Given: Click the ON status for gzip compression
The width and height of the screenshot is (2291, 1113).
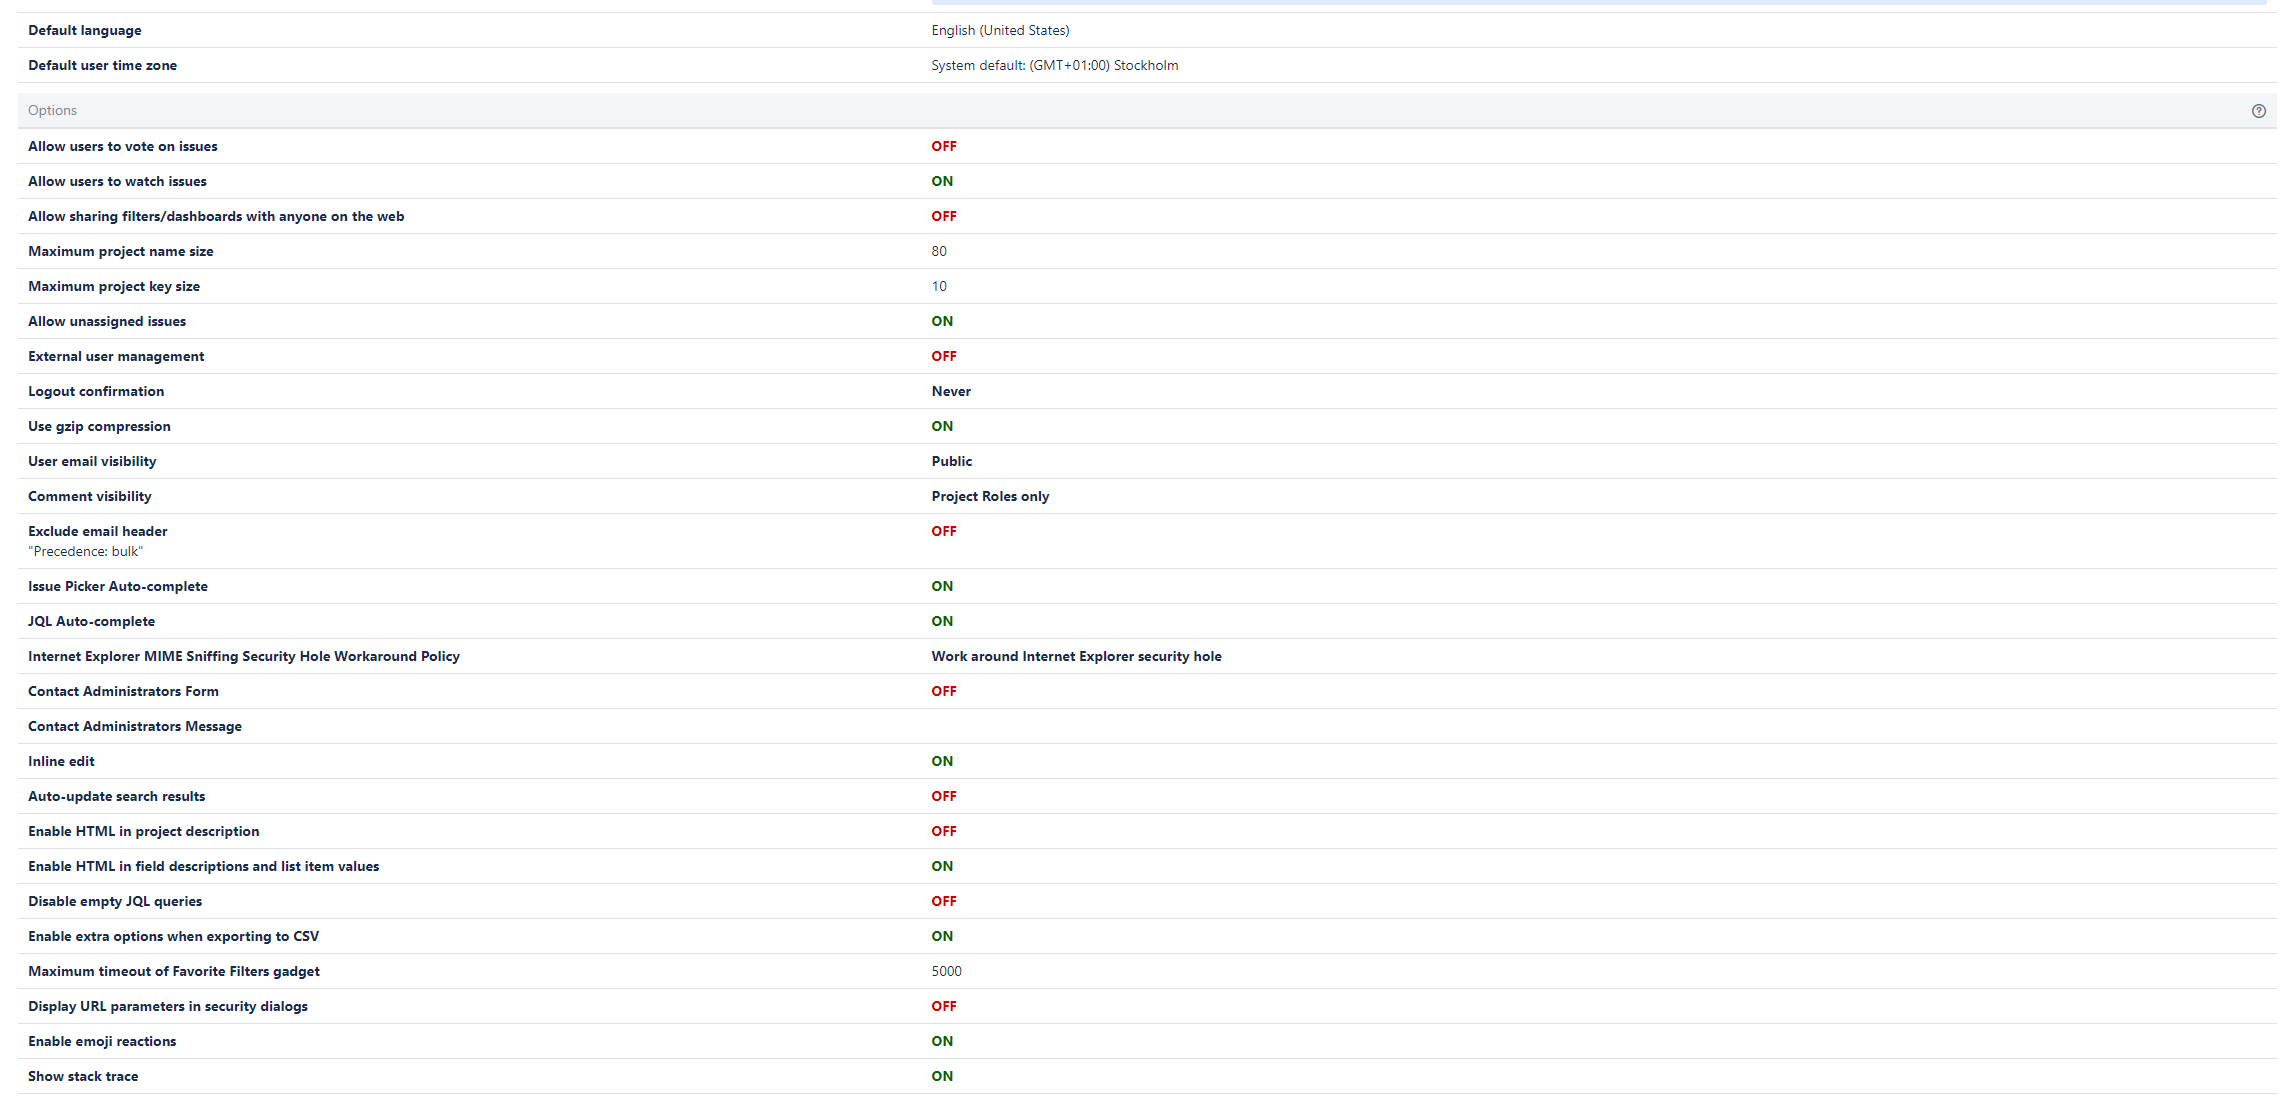Looking at the screenshot, I should coord(942,426).
